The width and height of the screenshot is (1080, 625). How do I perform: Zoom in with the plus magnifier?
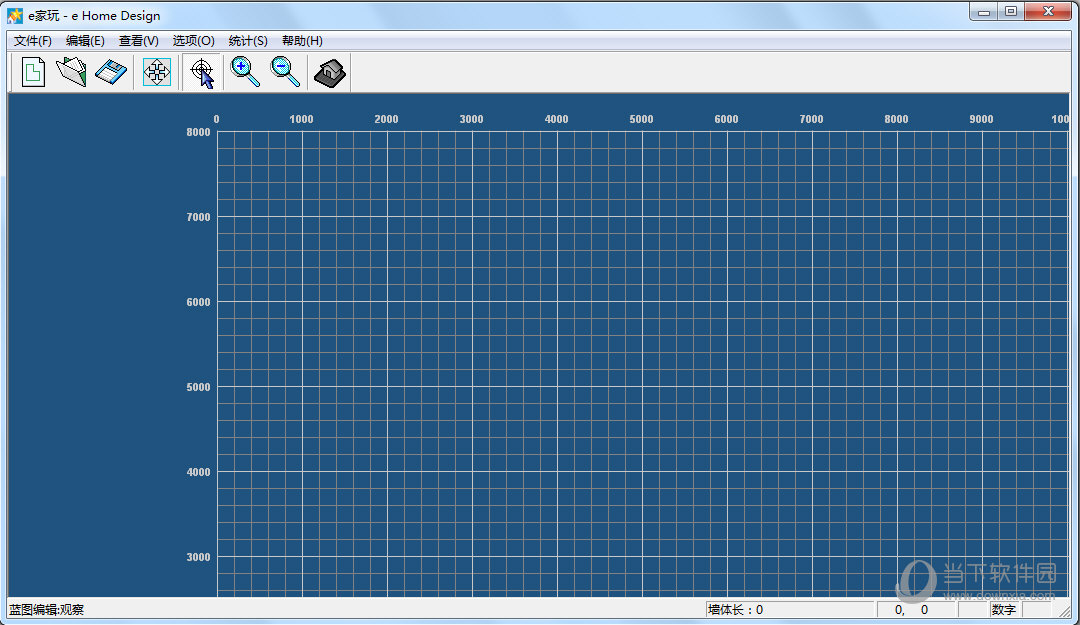pos(245,73)
